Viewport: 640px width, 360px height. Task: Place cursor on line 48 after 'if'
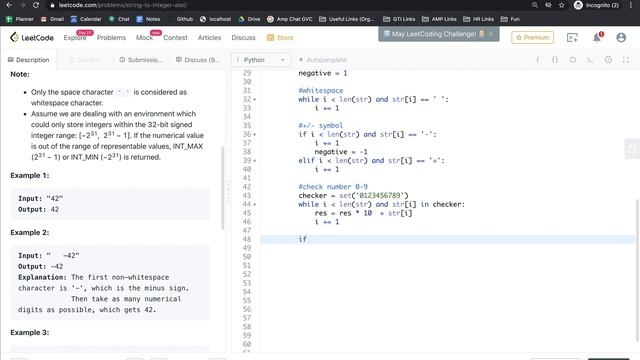pyautogui.click(x=307, y=239)
